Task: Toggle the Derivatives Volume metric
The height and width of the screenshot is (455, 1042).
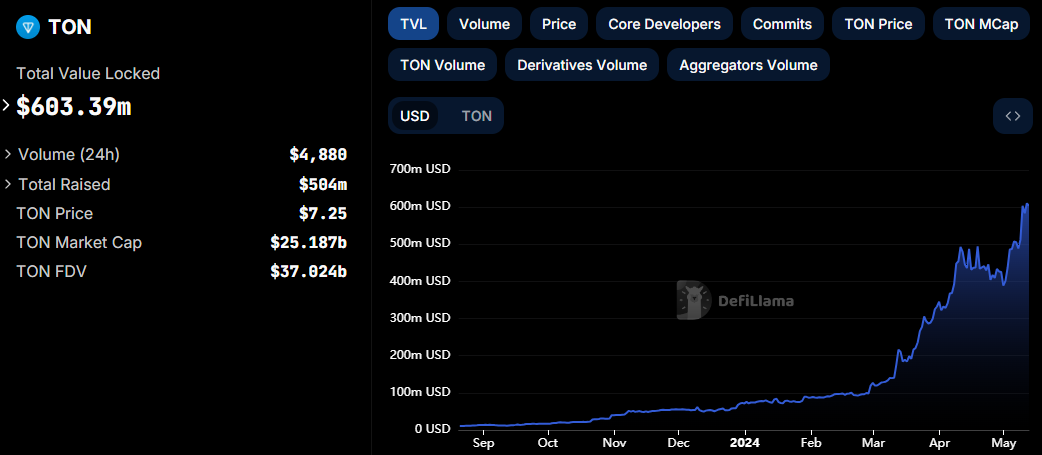Action: (x=582, y=65)
